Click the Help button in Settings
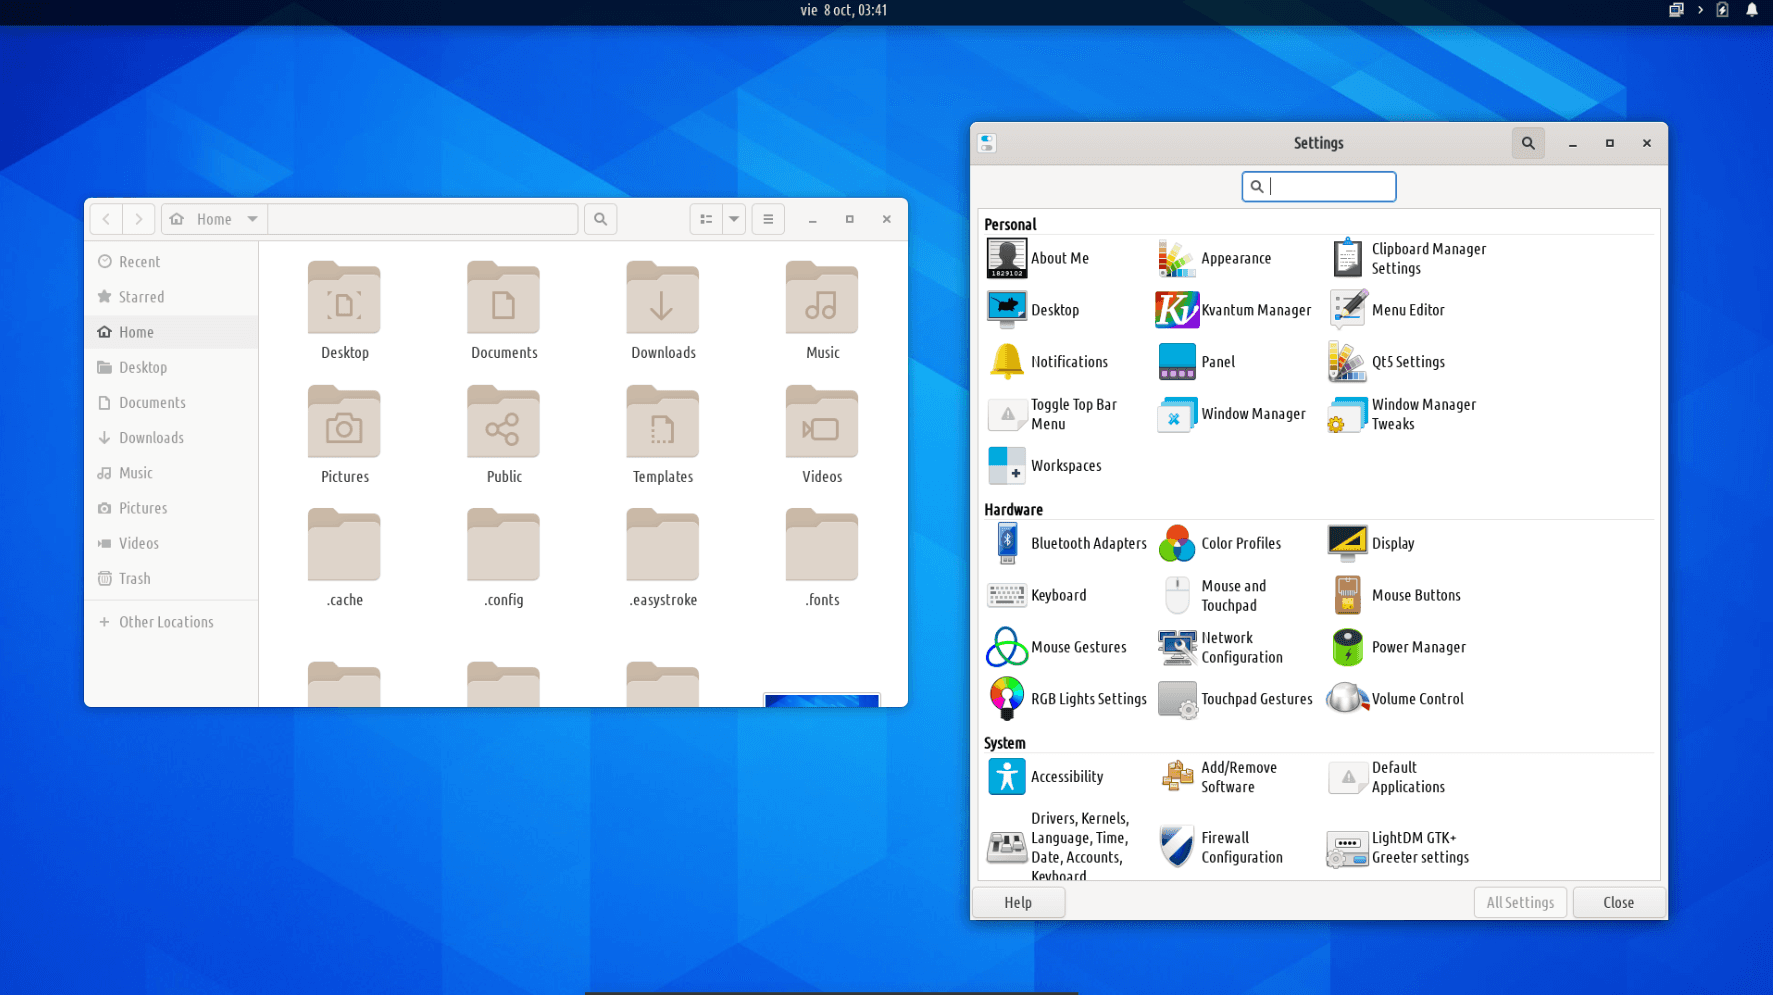This screenshot has width=1773, height=995. (1018, 902)
